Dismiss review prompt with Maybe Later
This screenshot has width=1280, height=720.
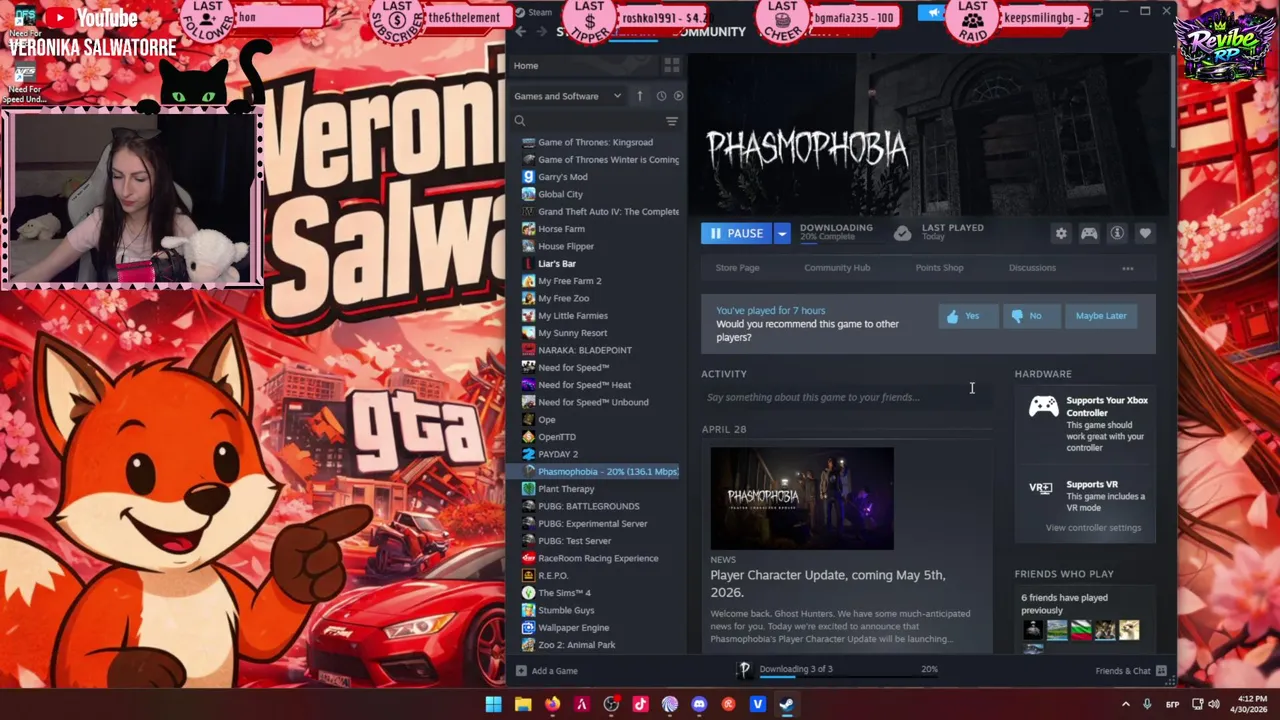[x=1101, y=316]
